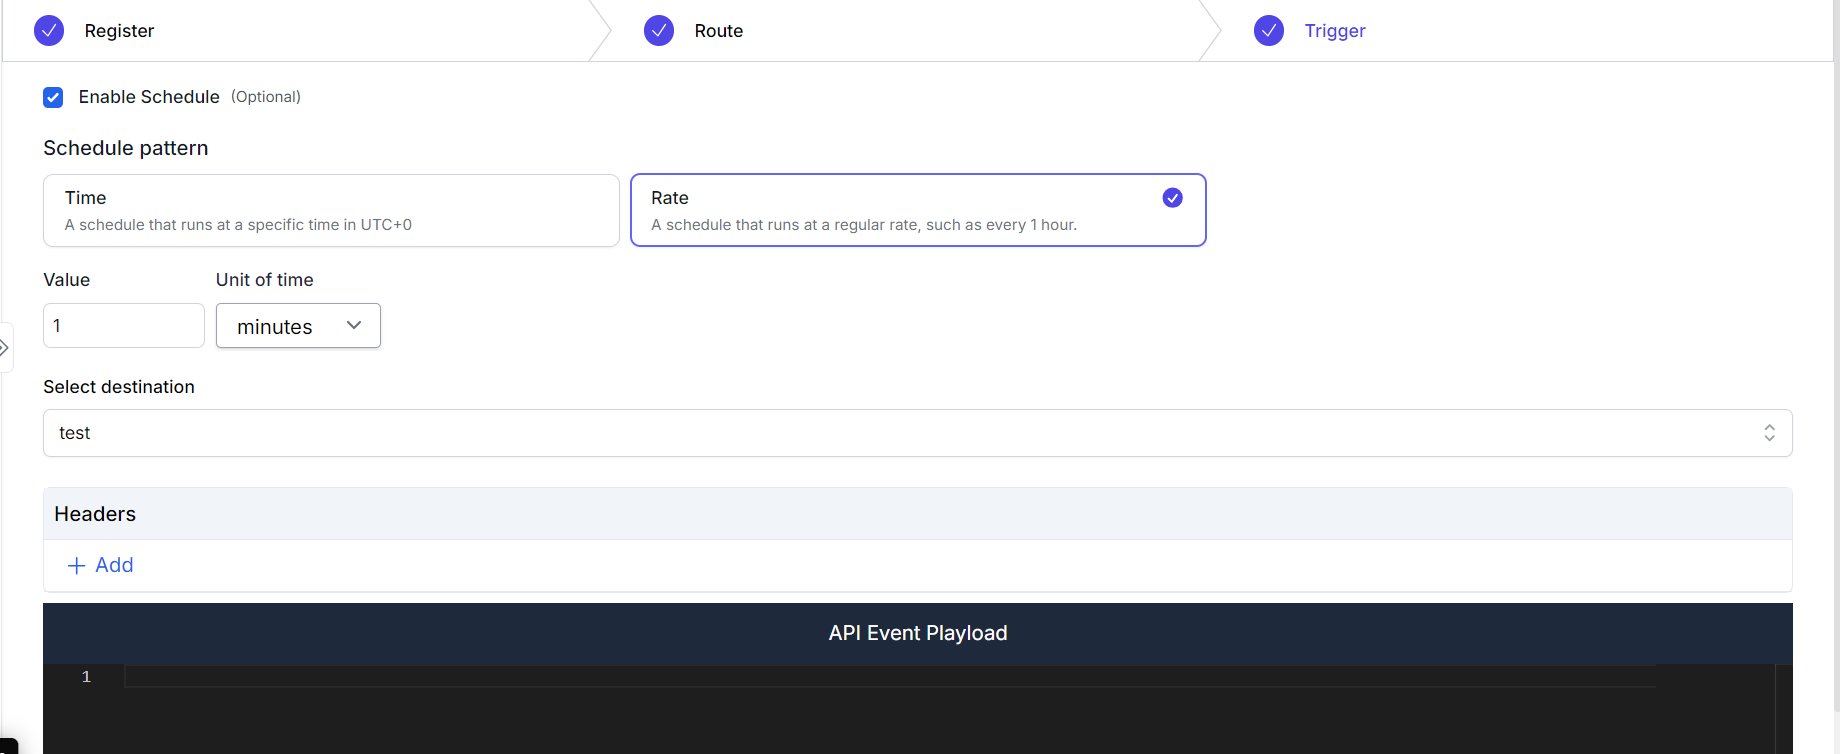Click the Headers section title
Viewport: 1840px width, 754px height.
[x=95, y=514]
